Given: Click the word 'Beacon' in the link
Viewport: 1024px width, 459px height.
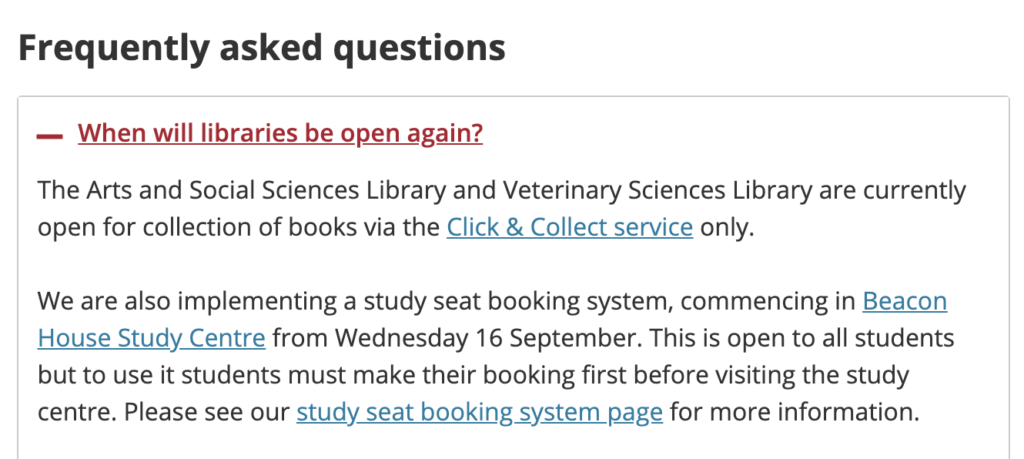Looking at the screenshot, I should point(904,302).
